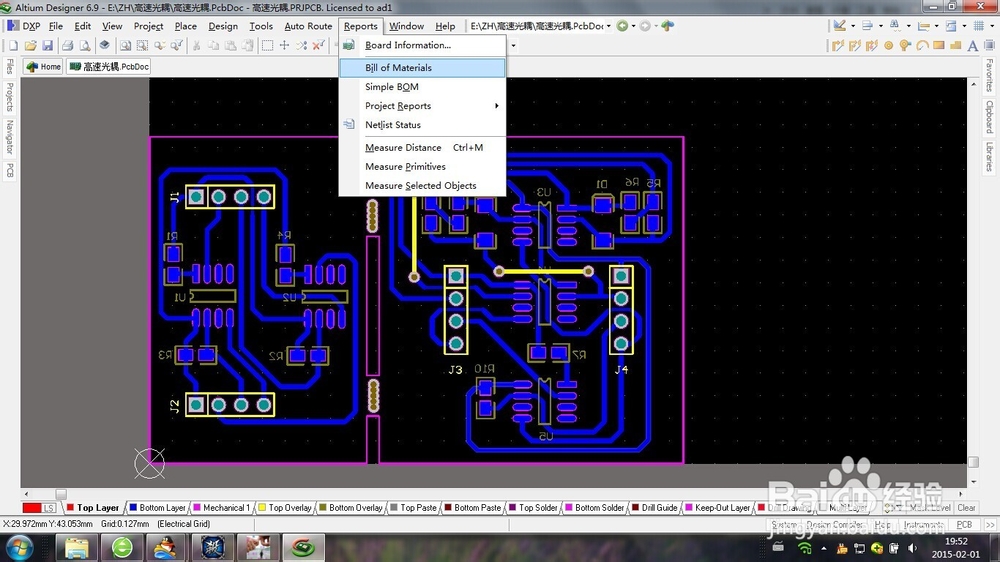Place a via tool
The image size is (1000, 562).
coord(905,45)
